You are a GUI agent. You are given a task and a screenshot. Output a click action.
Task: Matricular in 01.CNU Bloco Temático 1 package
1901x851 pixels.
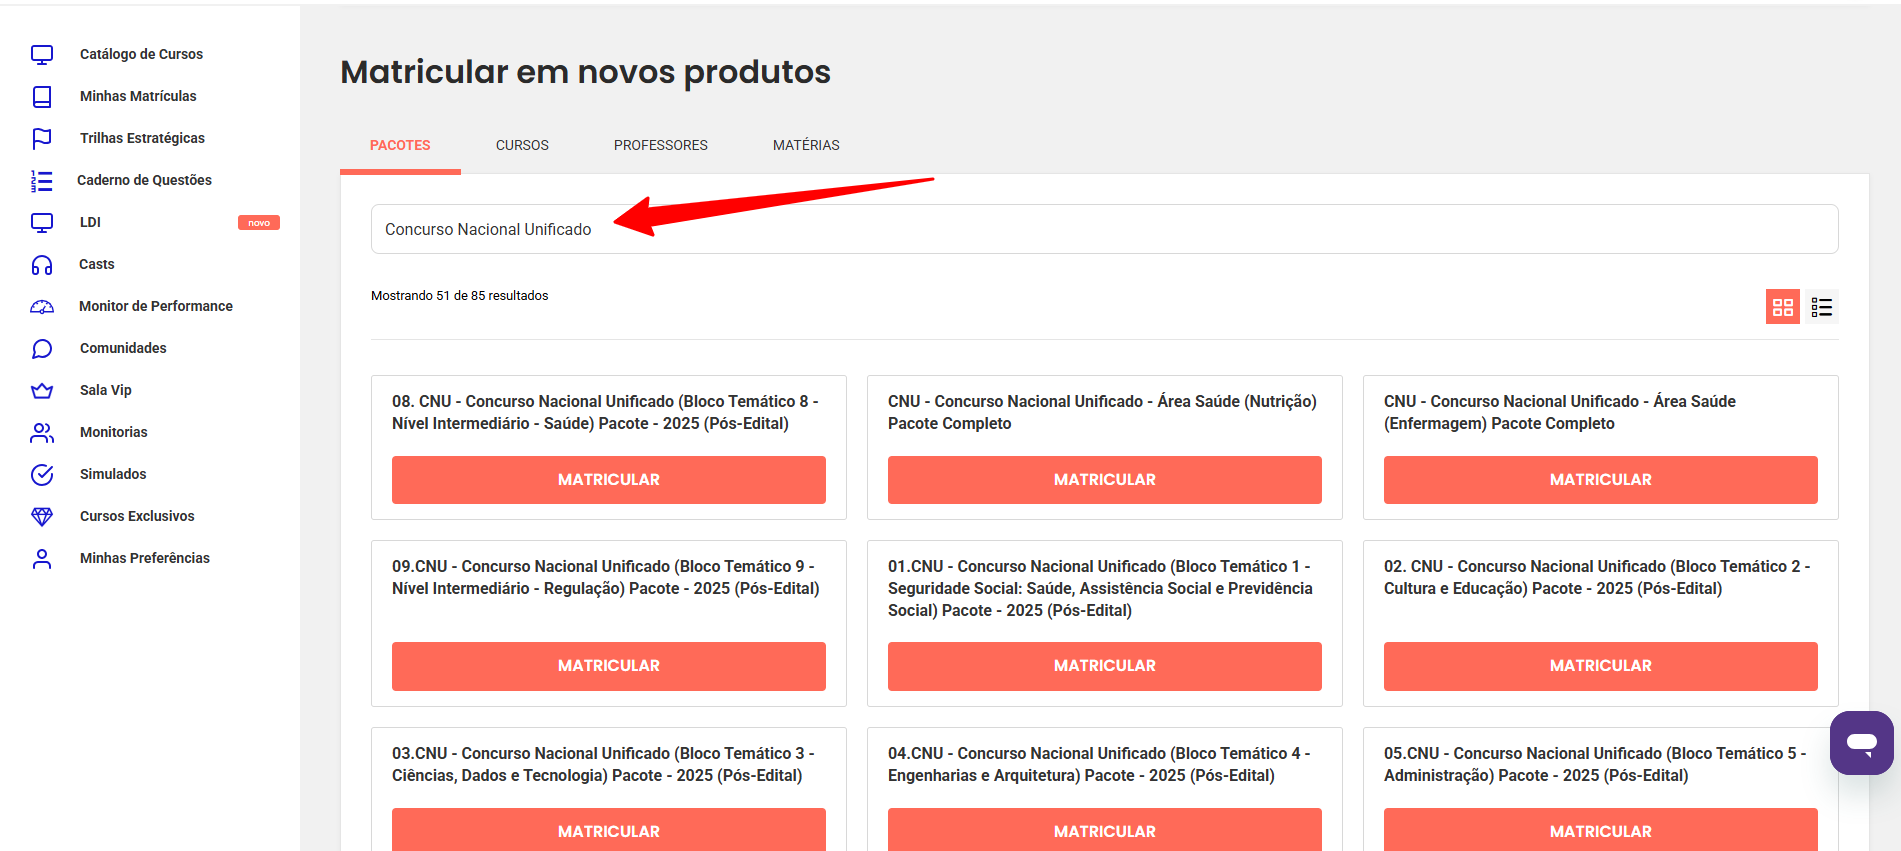pos(1105,666)
